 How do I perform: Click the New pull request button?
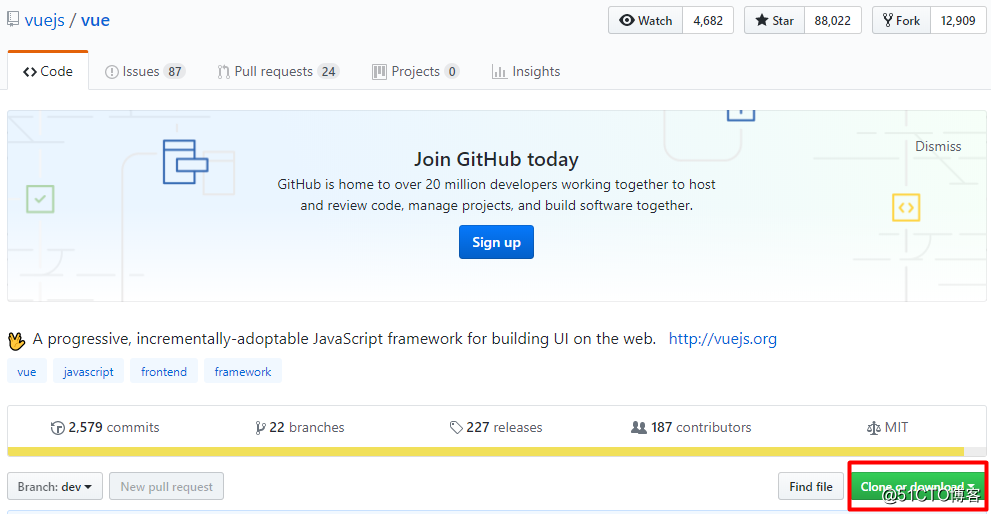click(x=166, y=486)
